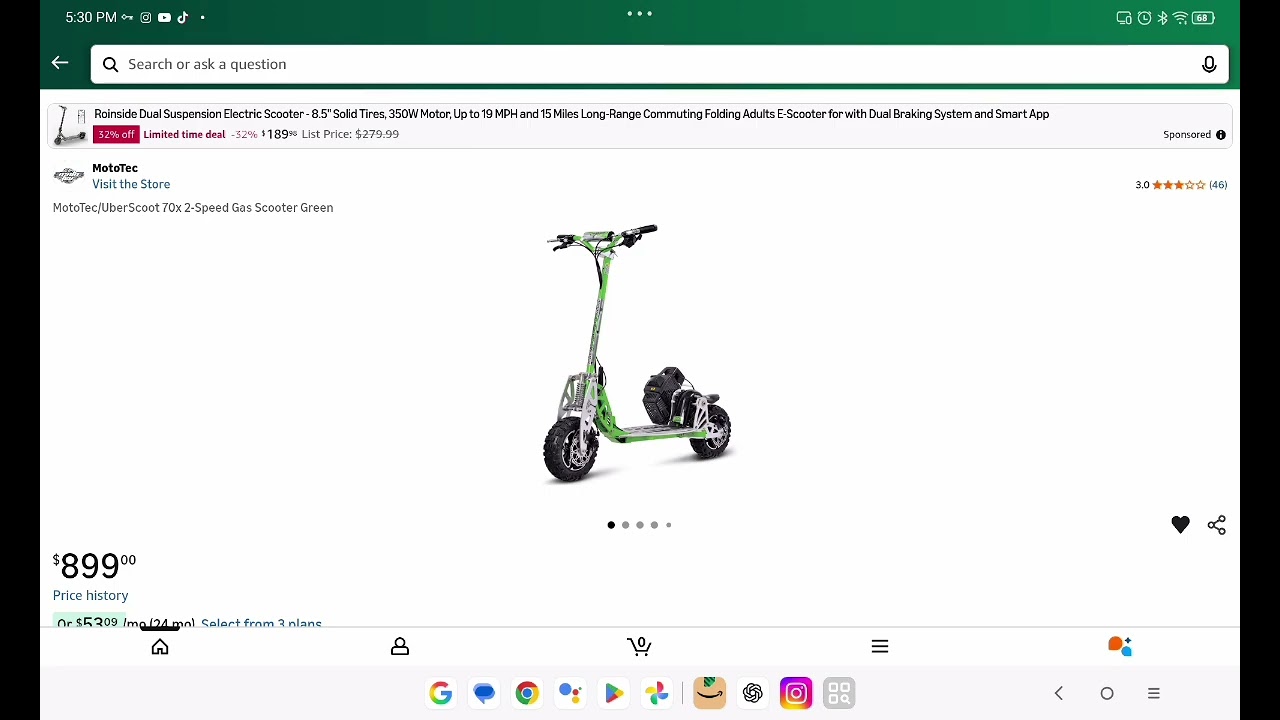
Task: Jump to second image carousel dot
Action: click(625, 525)
